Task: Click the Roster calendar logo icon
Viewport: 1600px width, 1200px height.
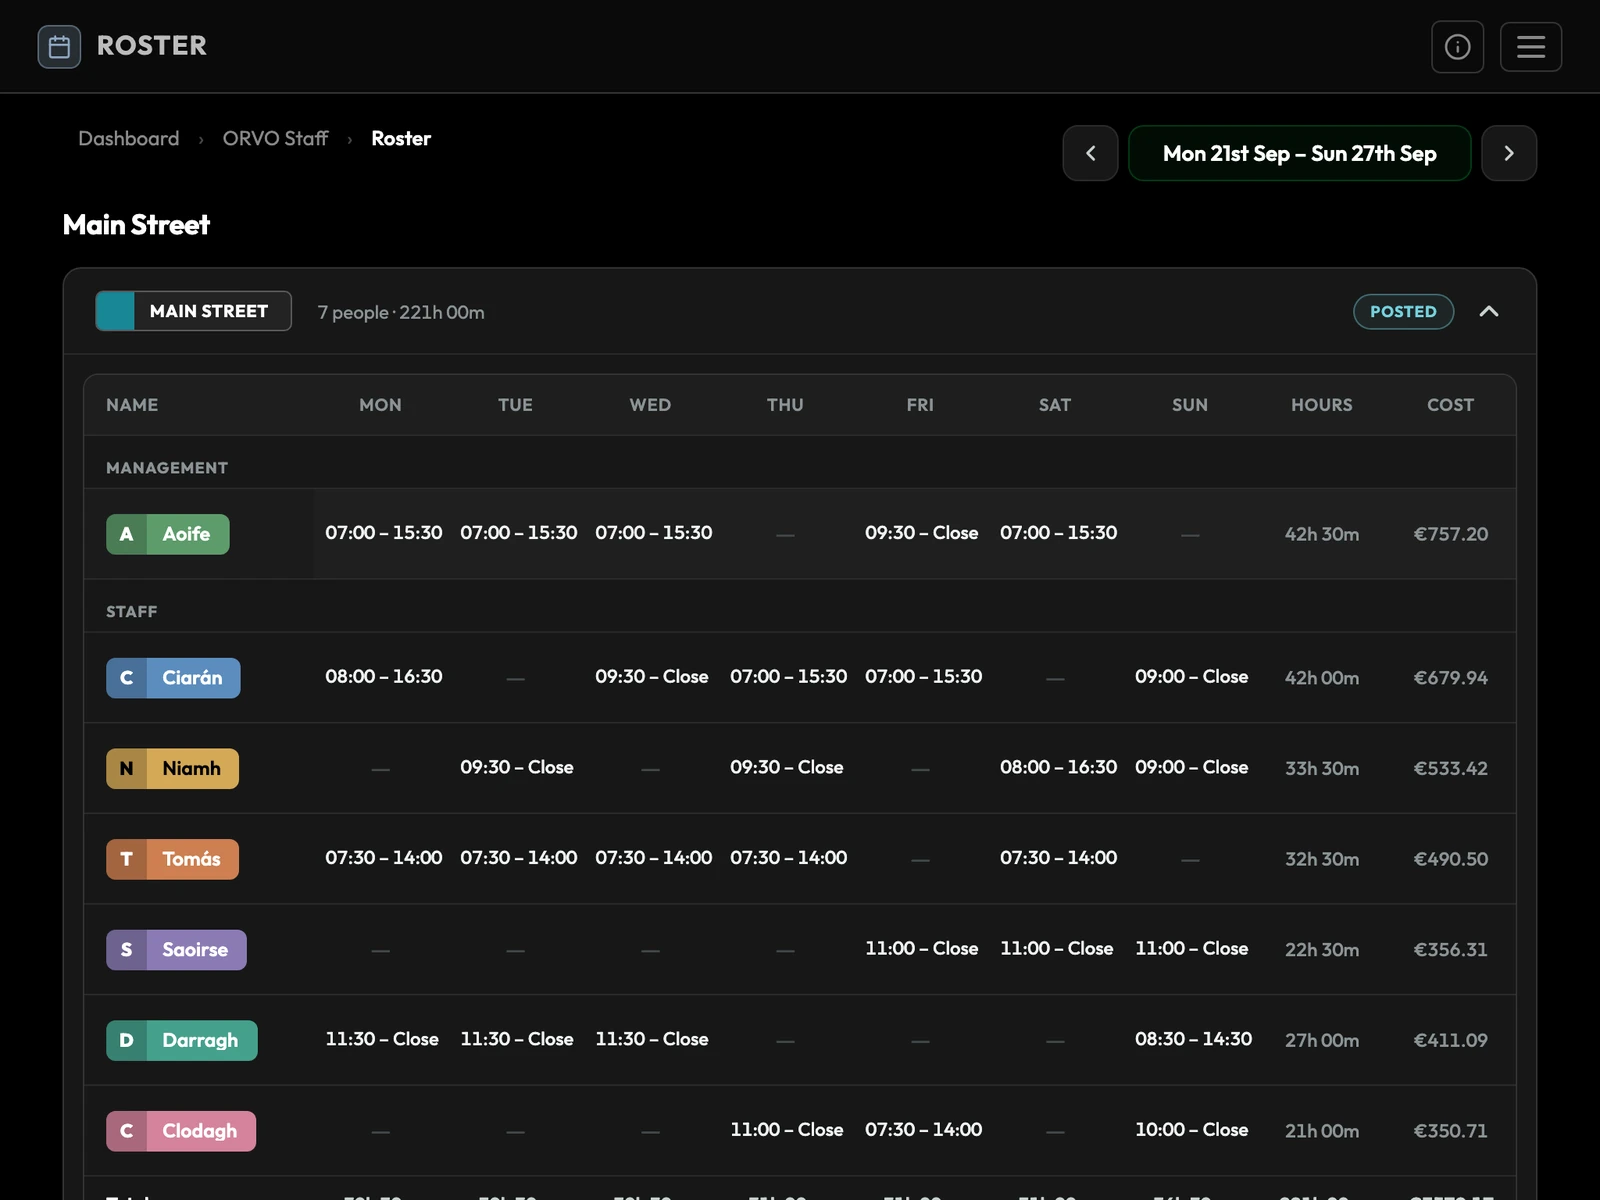Action: click(x=59, y=47)
